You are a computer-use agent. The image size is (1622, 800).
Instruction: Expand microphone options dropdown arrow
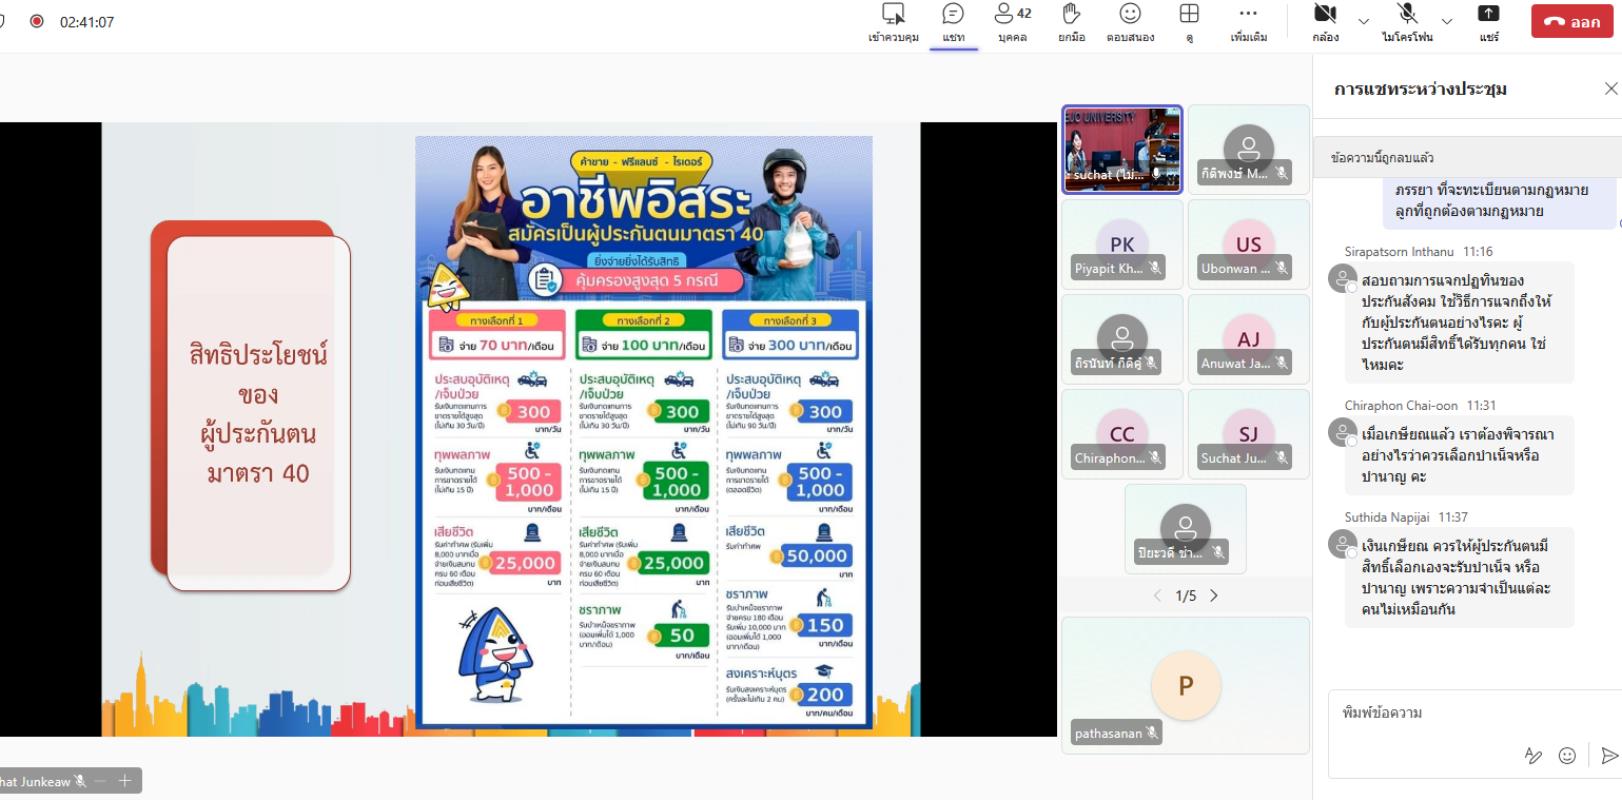tap(1446, 21)
